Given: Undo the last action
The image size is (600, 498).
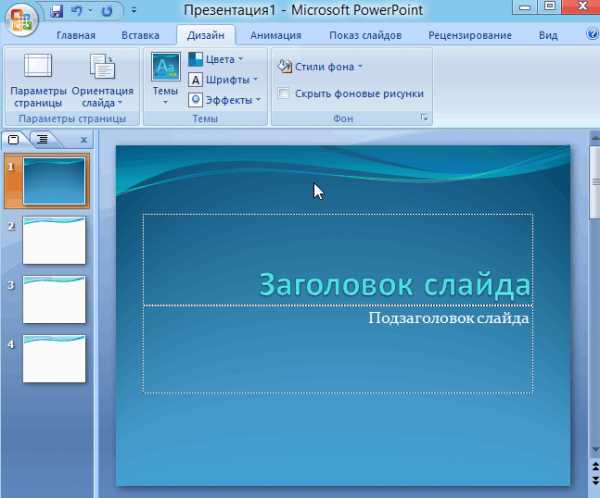Looking at the screenshot, I should tap(77, 11).
